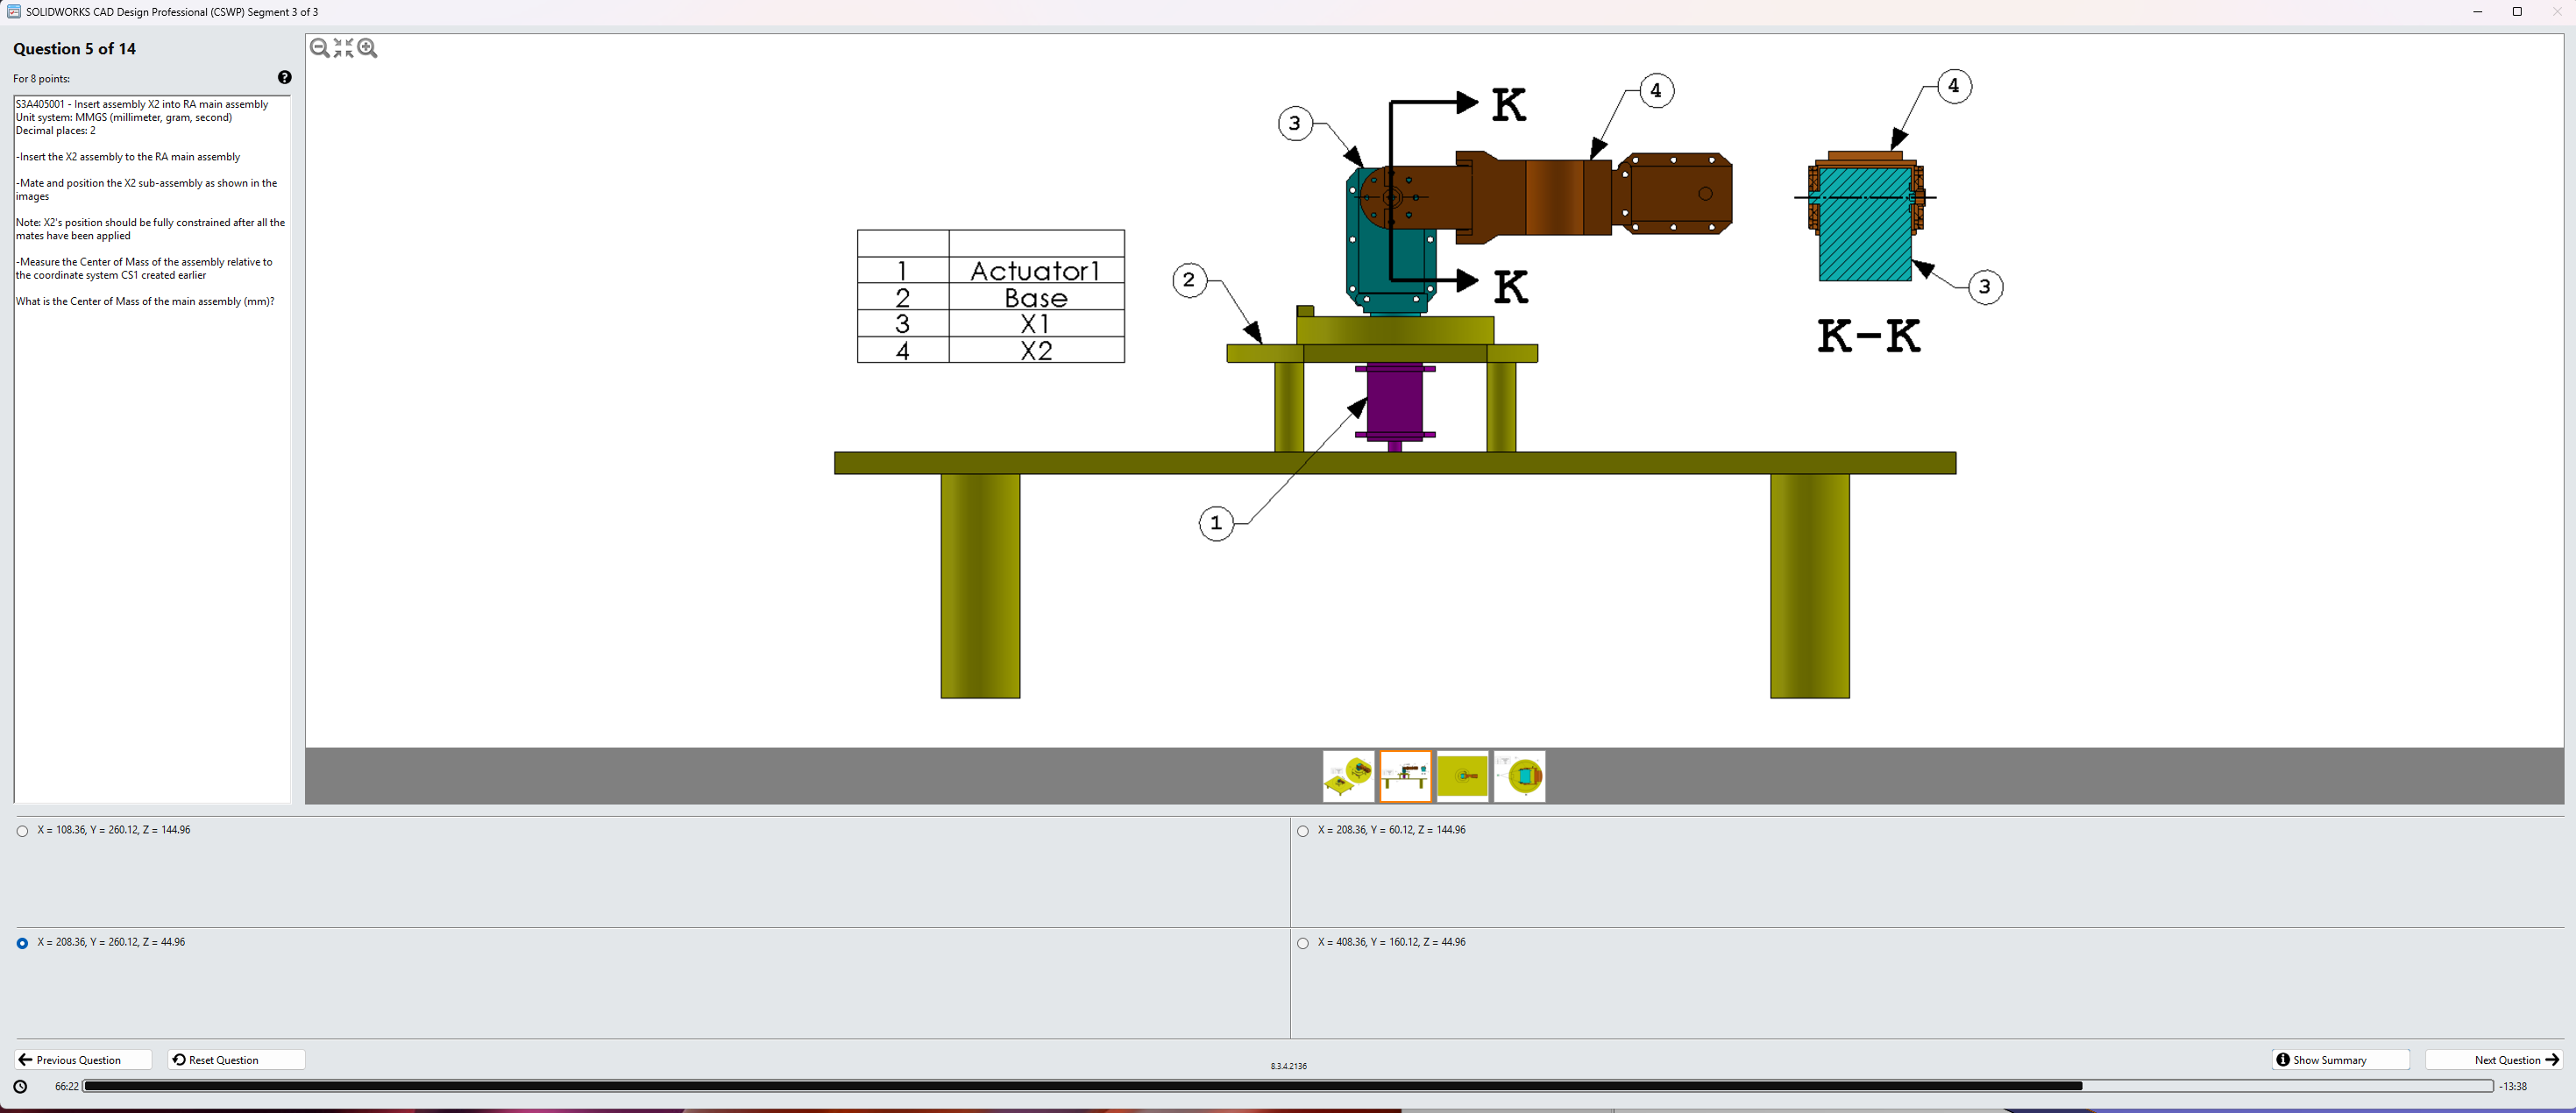
Task: Click the K-K section view label
Action: [x=1868, y=336]
